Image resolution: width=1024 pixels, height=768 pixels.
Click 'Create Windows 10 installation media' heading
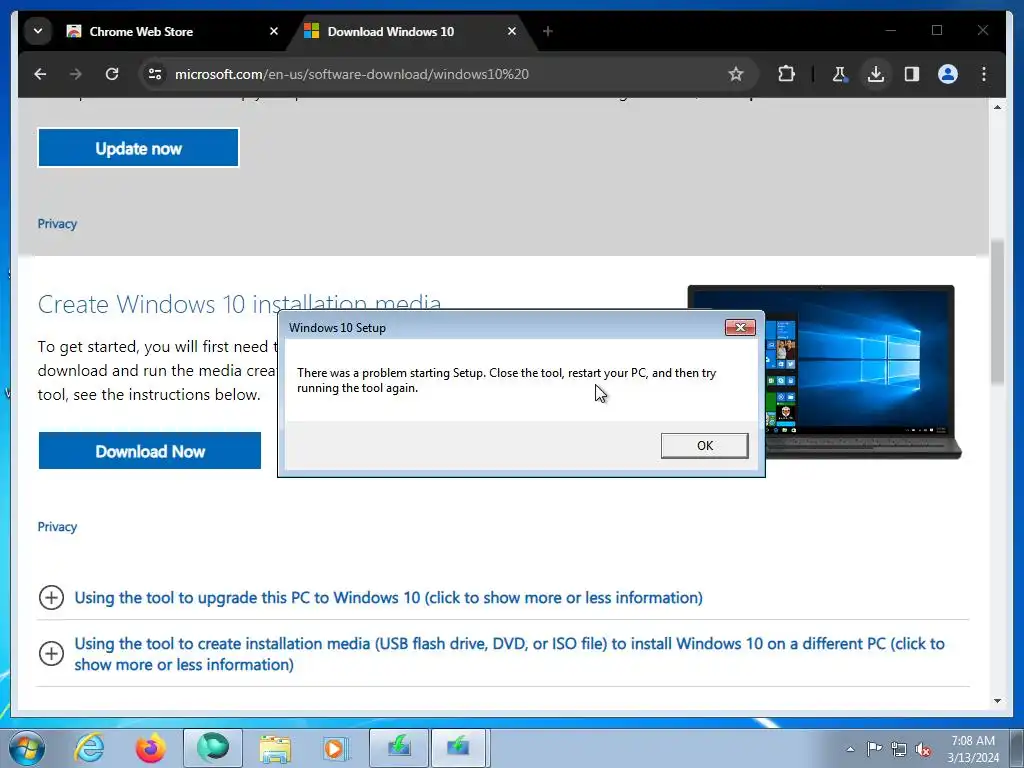coord(240,304)
